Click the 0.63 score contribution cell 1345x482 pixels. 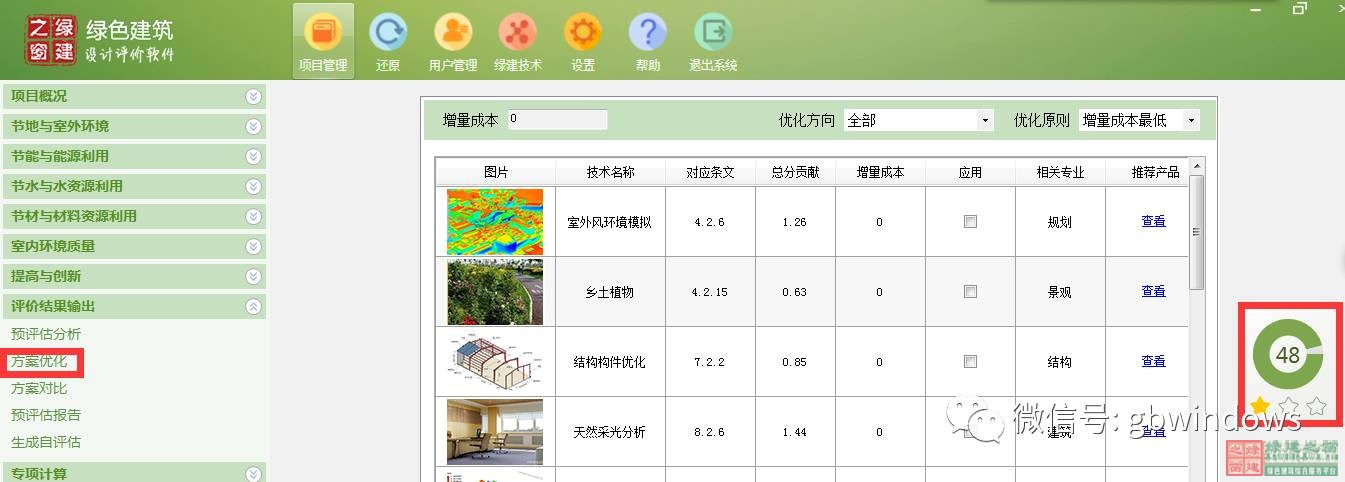(795, 292)
